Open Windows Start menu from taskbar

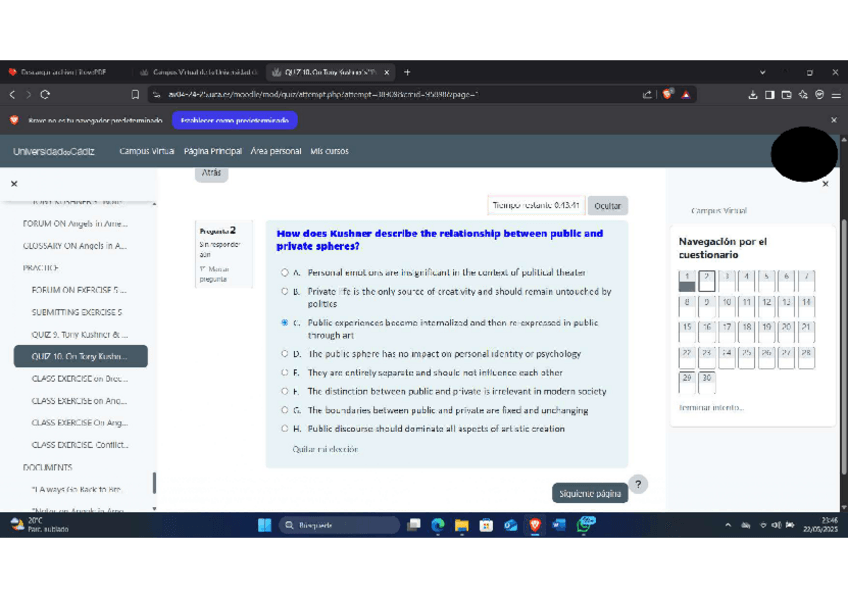pyautogui.click(x=265, y=525)
